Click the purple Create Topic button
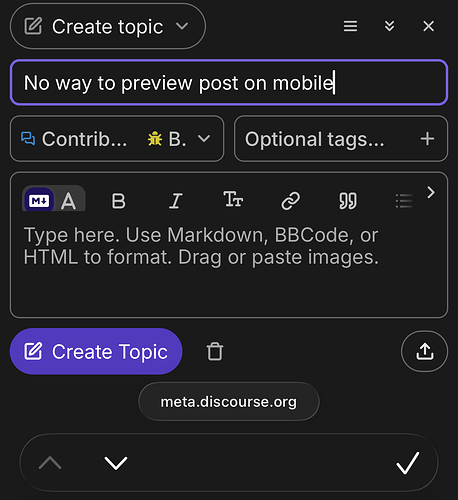This screenshot has width=458, height=500. (96, 351)
